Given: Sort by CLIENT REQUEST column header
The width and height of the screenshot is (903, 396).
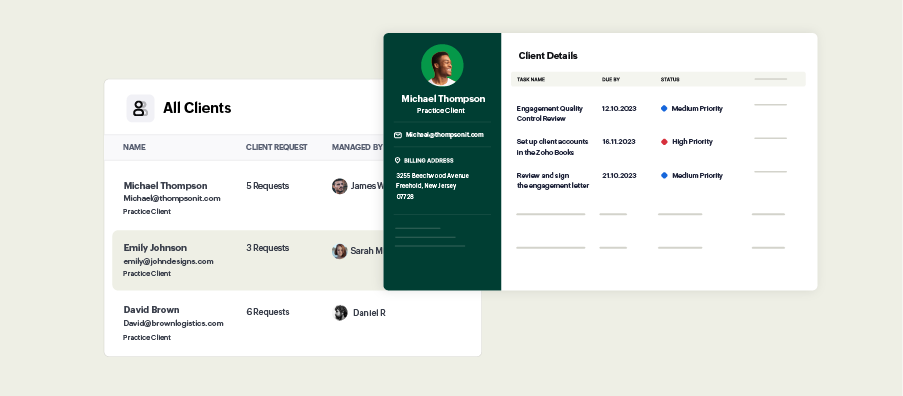Looking at the screenshot, I should tap(276, 147).
